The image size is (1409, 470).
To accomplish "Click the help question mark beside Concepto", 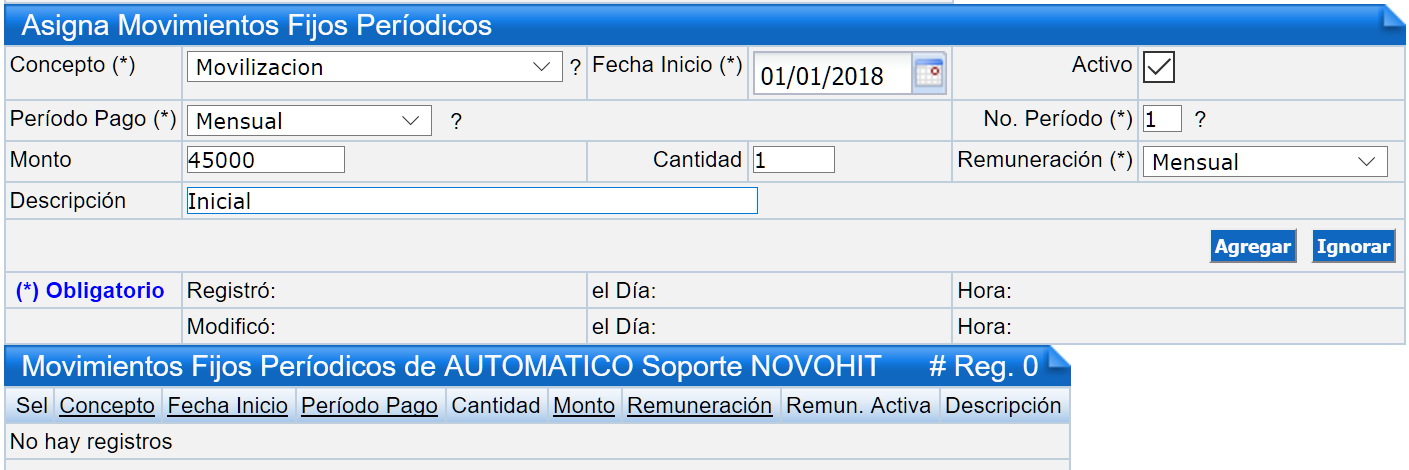I will 575,69.
